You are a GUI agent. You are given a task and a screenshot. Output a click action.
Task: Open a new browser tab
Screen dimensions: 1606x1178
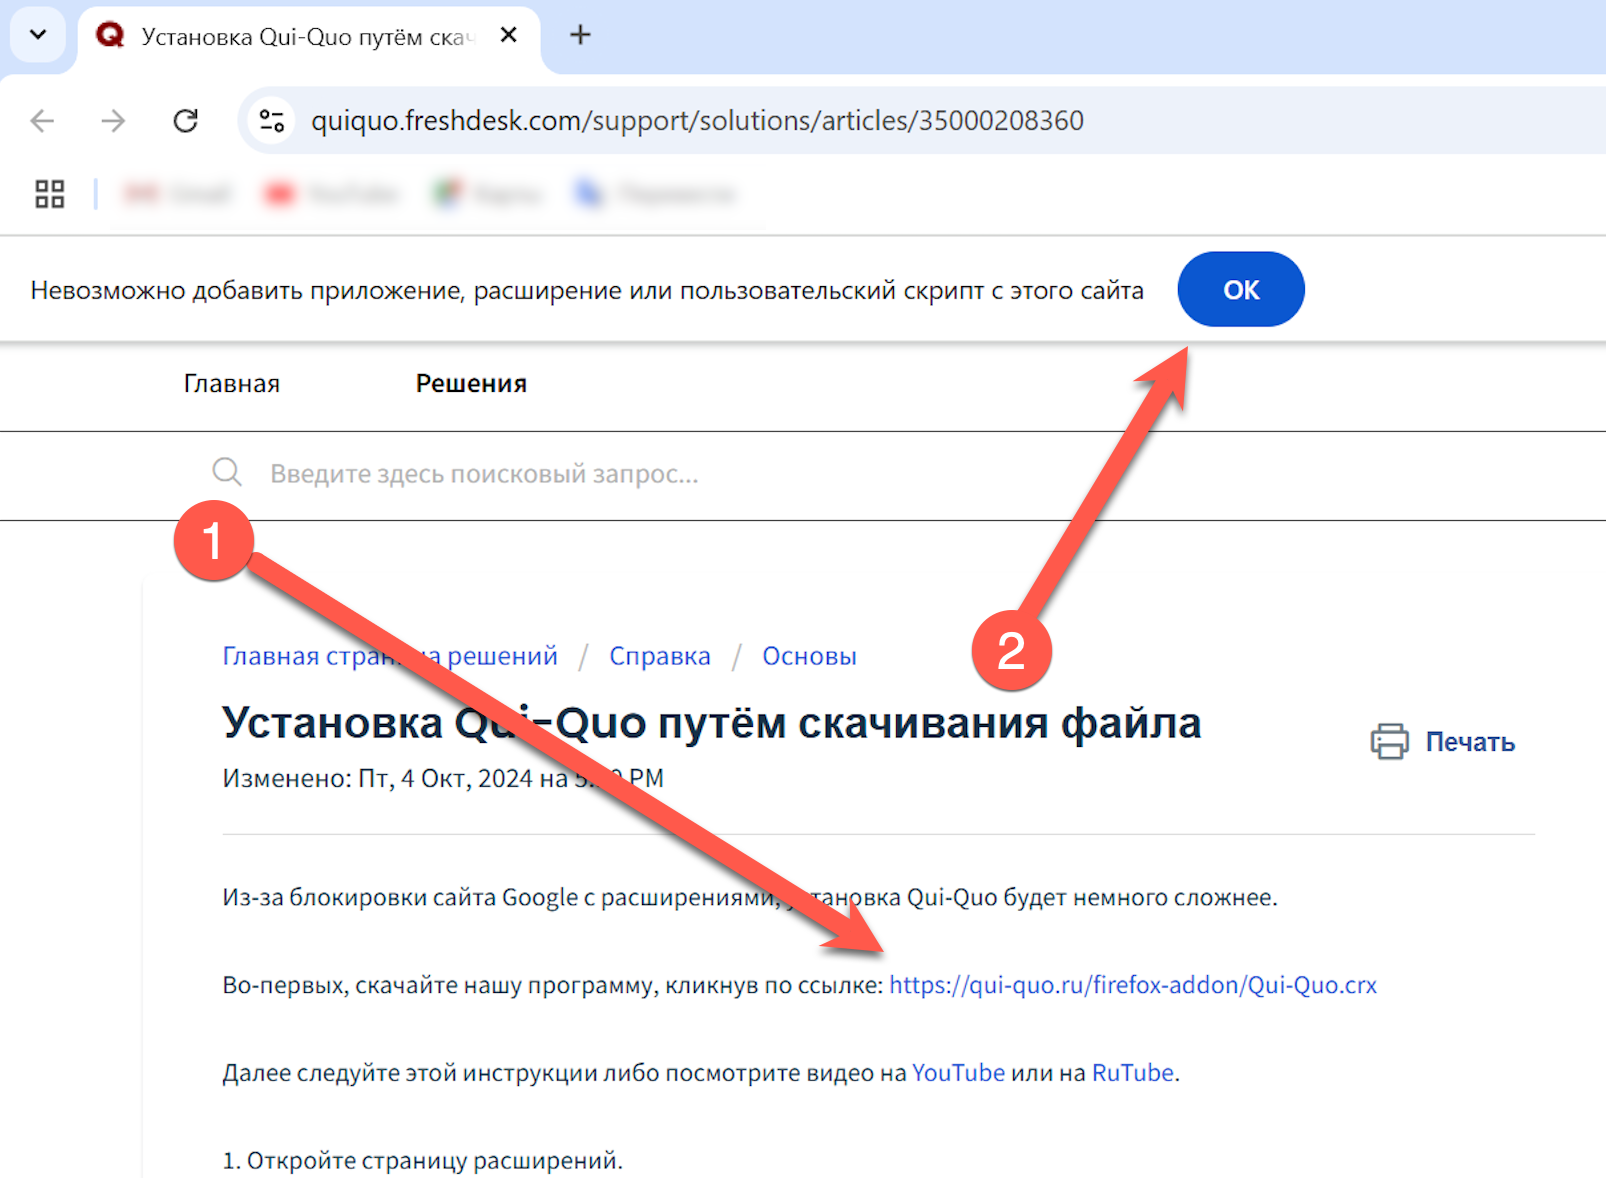tap(580, 35)
